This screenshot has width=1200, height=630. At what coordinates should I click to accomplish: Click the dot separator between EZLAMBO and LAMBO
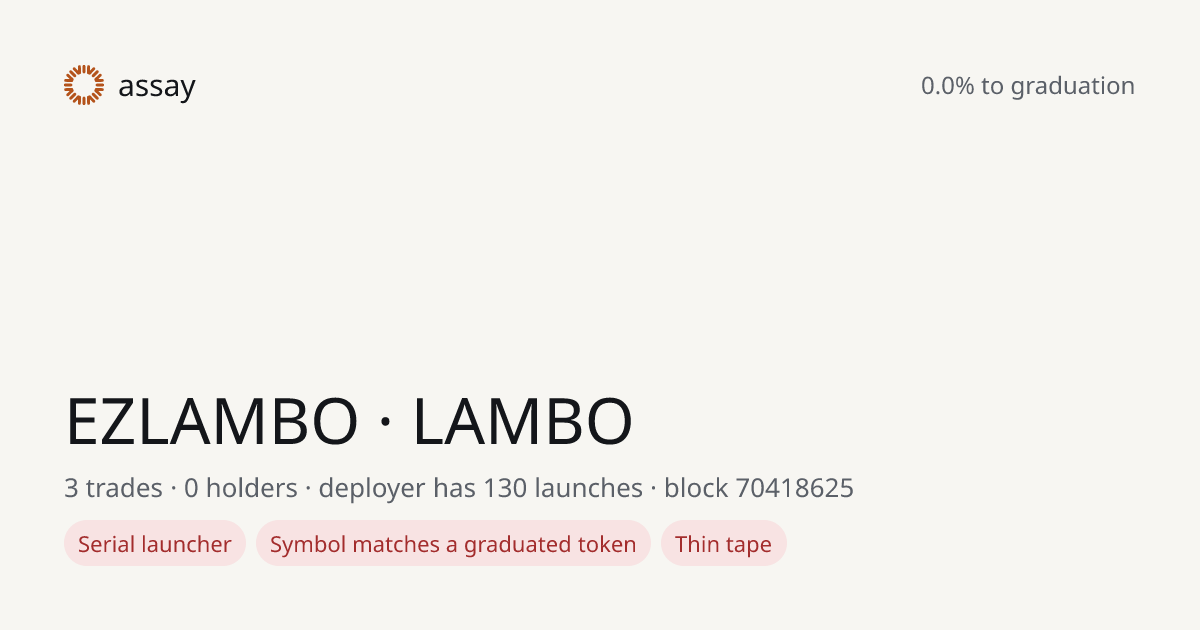coord(386,423)
